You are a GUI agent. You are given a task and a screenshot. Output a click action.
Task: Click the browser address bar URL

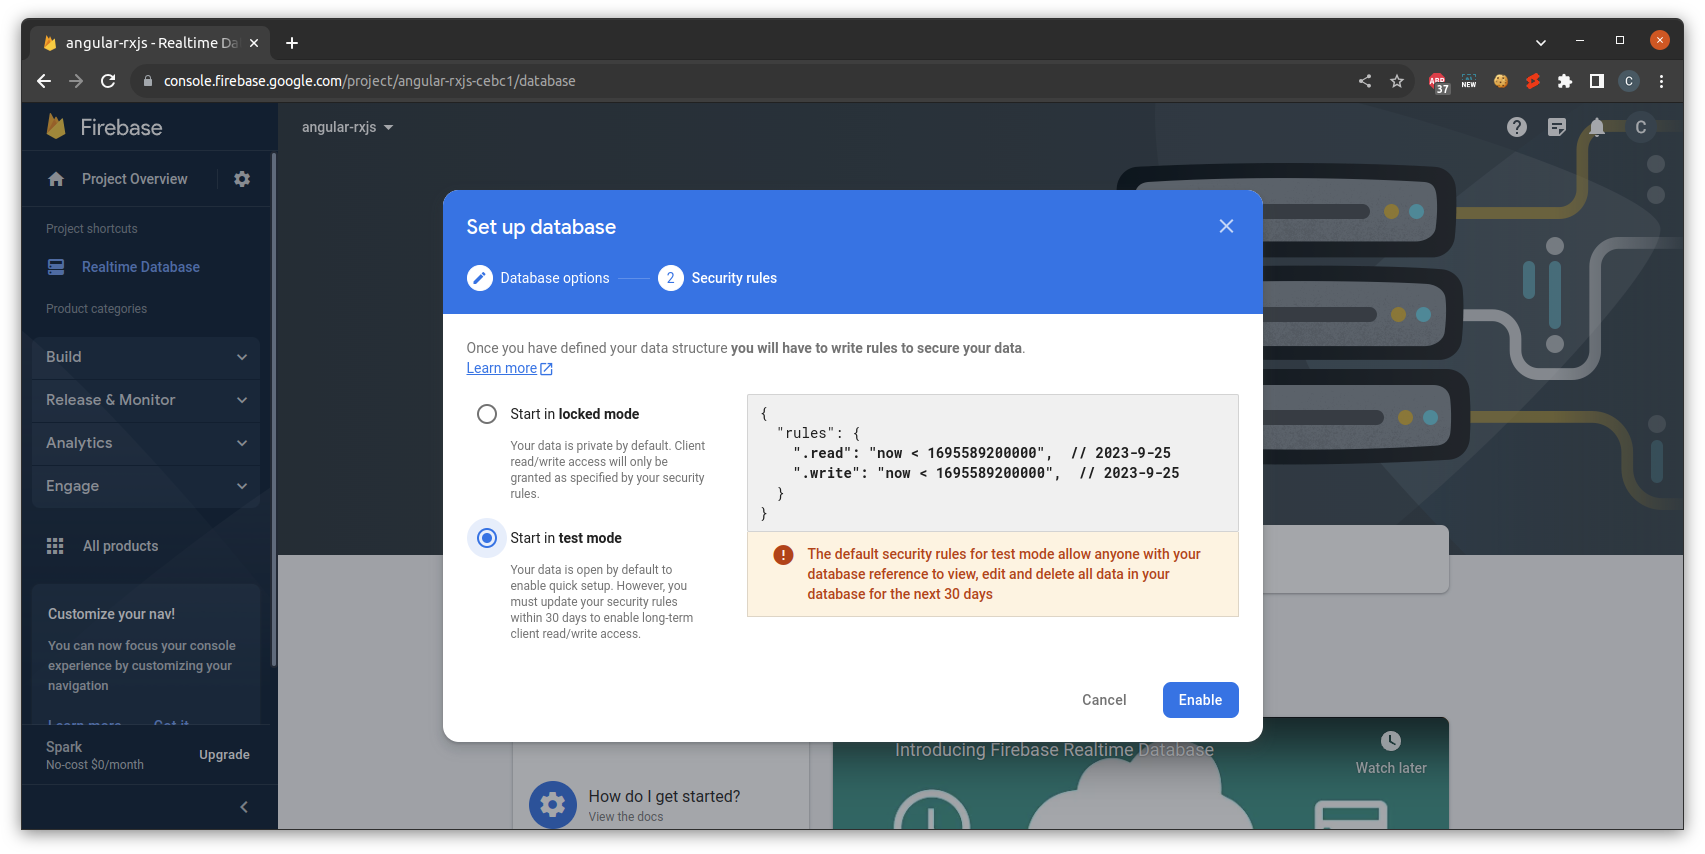[x=370, y=81]
